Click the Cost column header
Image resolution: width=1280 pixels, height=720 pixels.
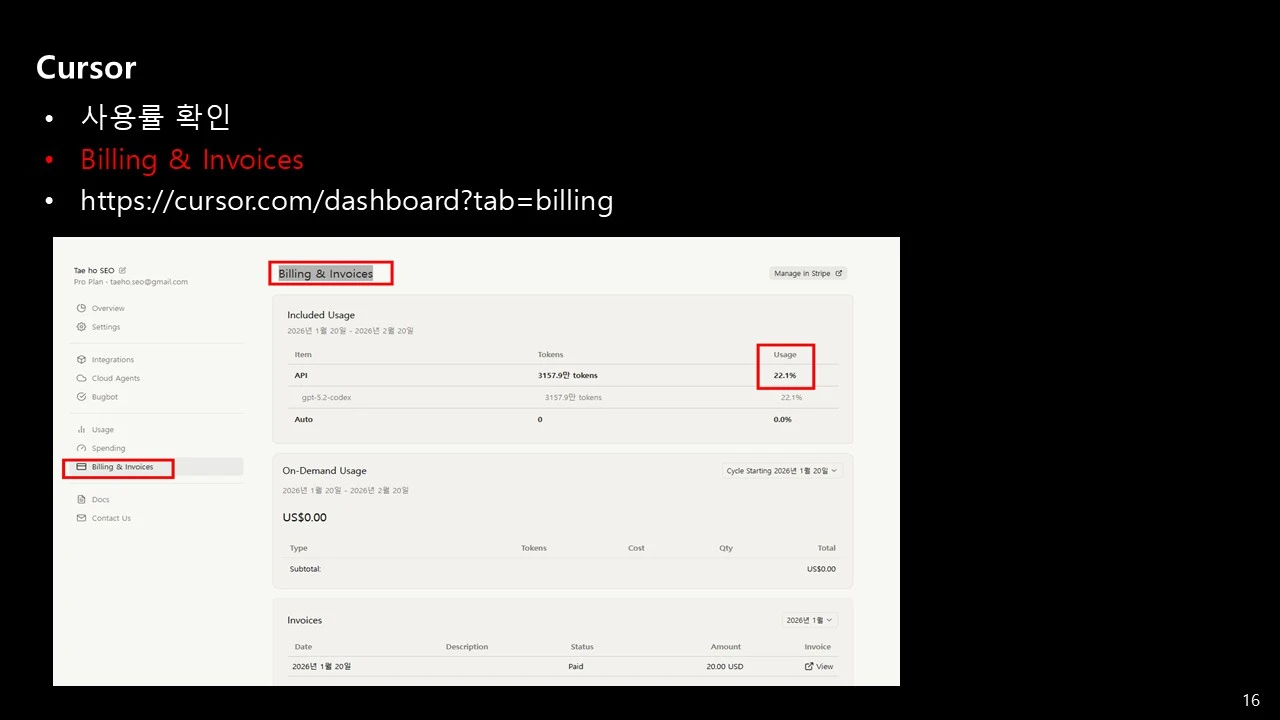tap(636, 548)
